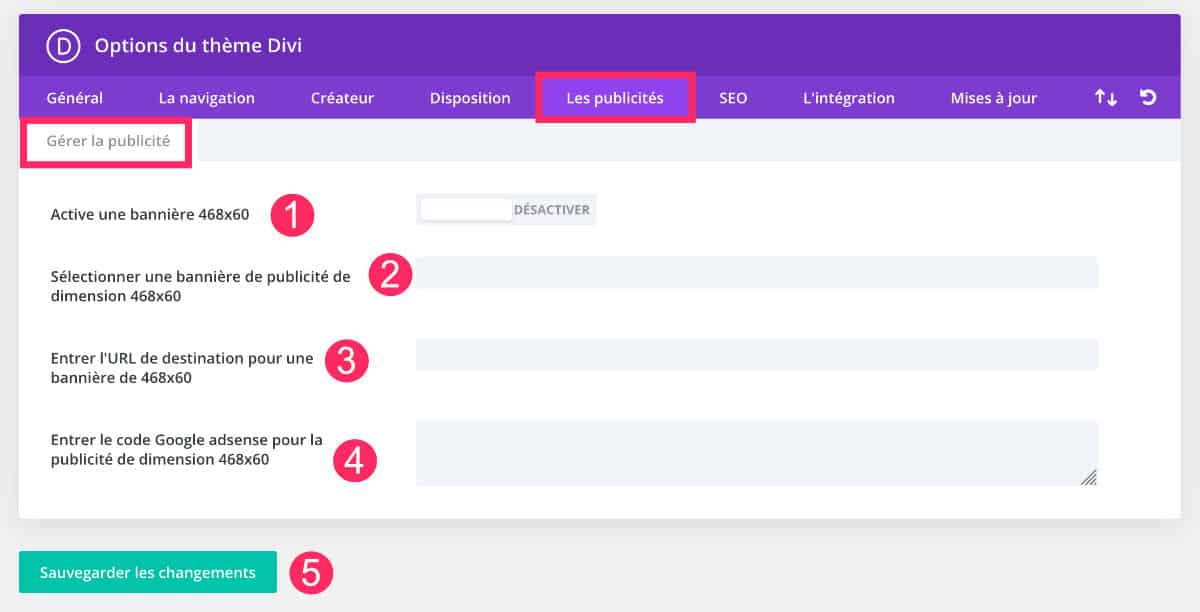The height and width of the screenshot is (612, 1200).
Task: Click the 'Entrer le code Google adsense' label
Action: (x=187, y=449)
